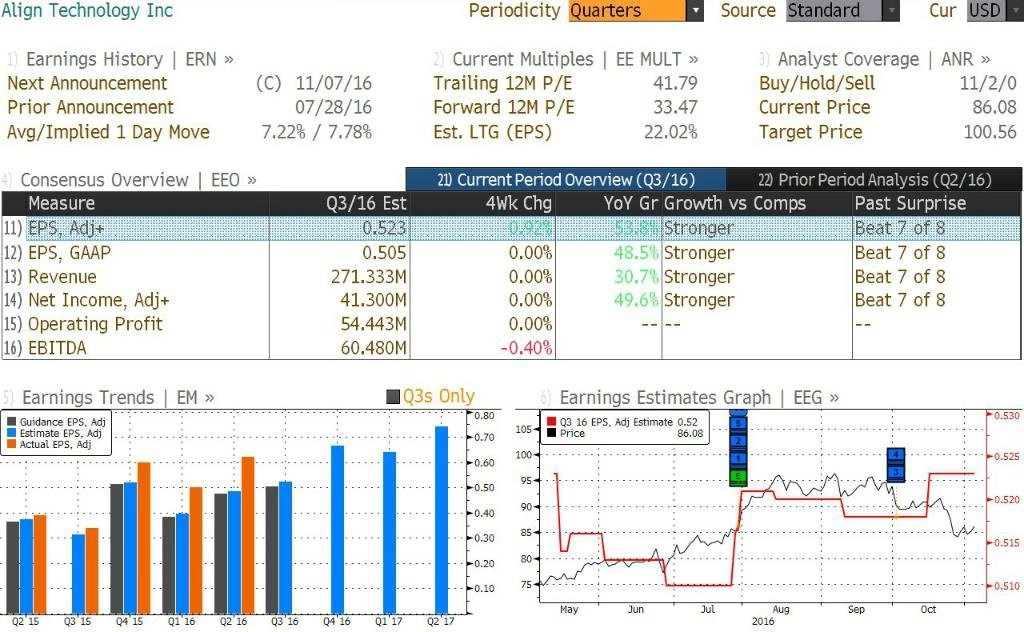Open Current Multiples EE MULT link
The height and width of the screenshot is (632, 1024).
[575, 59]
